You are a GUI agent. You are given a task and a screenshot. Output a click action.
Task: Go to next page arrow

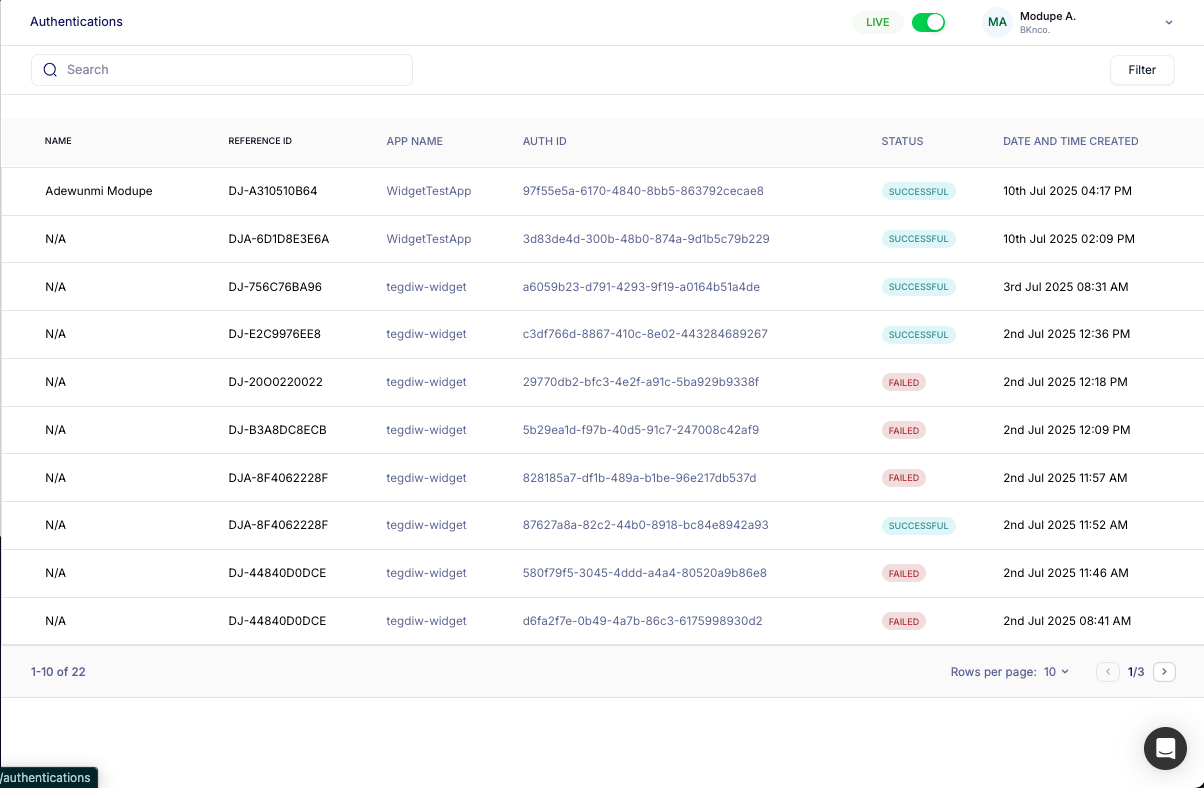[1164, 672]
